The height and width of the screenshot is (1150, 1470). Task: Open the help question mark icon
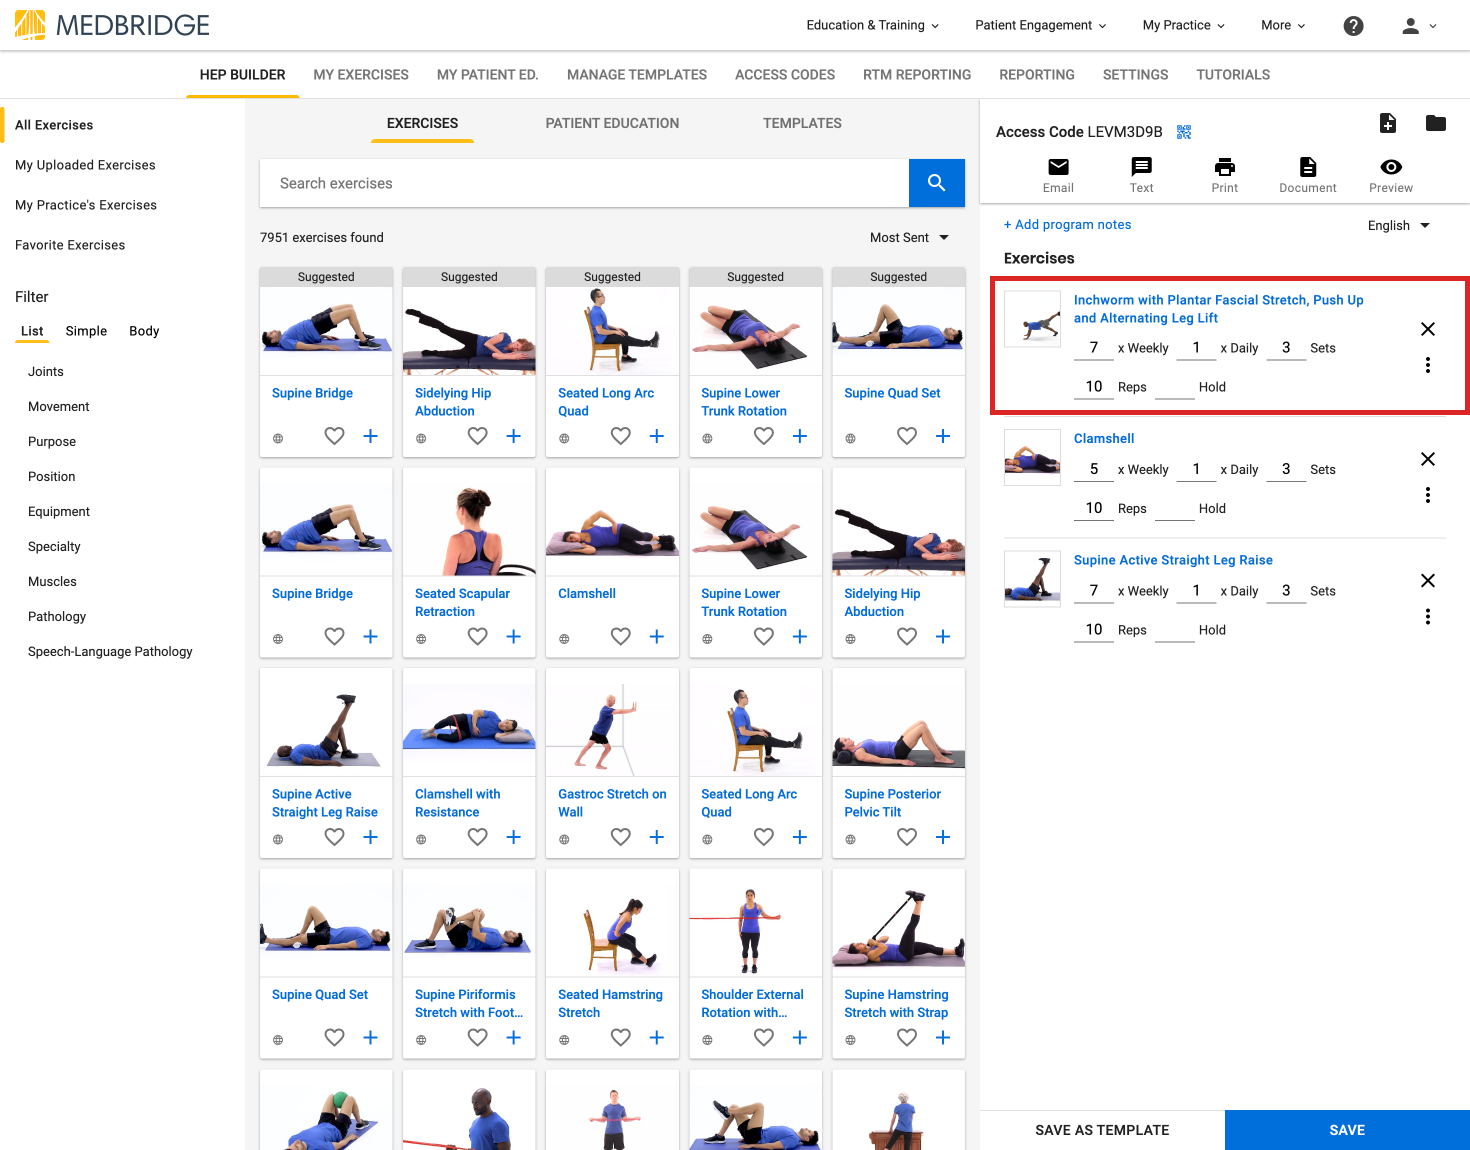tap(1353, 26)
